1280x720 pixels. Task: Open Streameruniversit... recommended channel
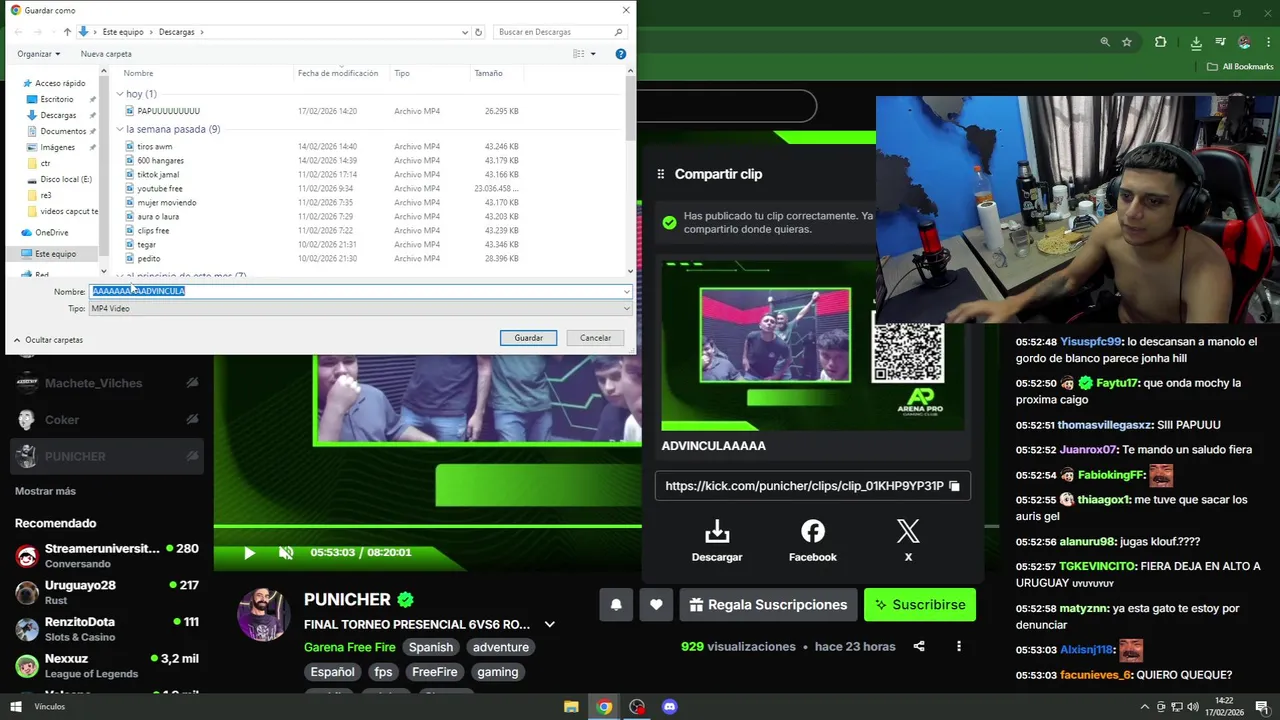pos(106,556)
